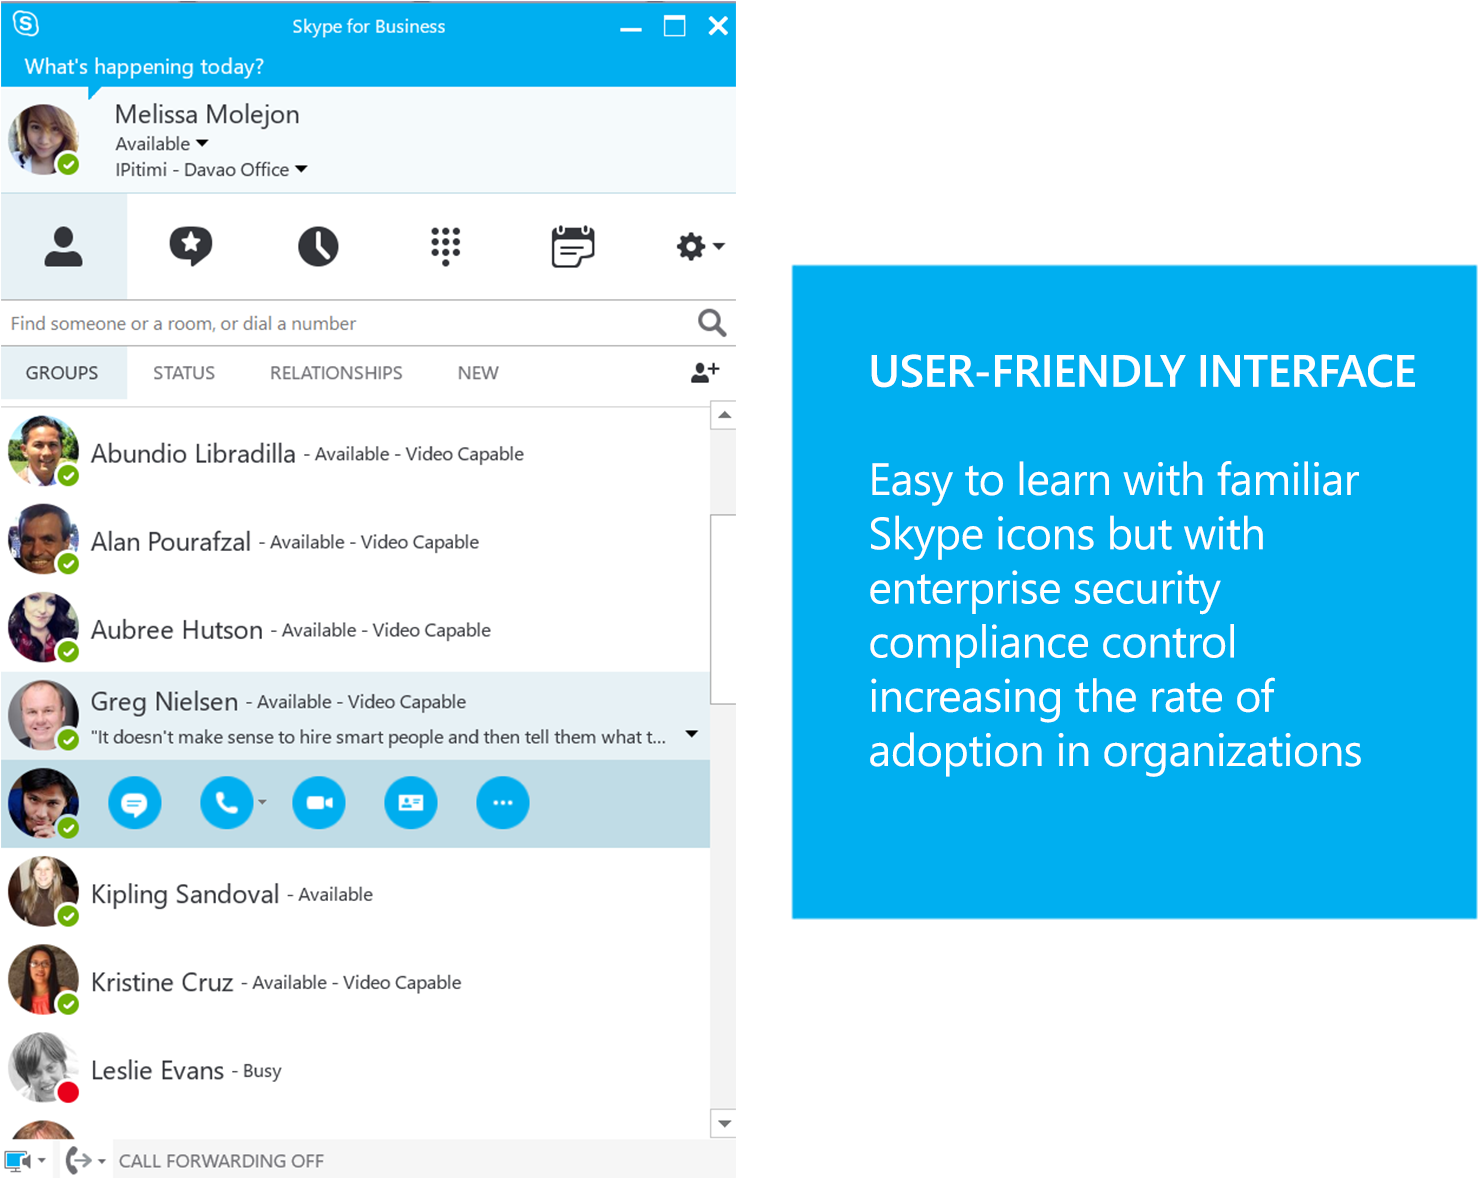Switch to the RELATIONSHIPS tab
Screen dimensions: 1478x1178
pyautogui.click(x=336, y=373)
